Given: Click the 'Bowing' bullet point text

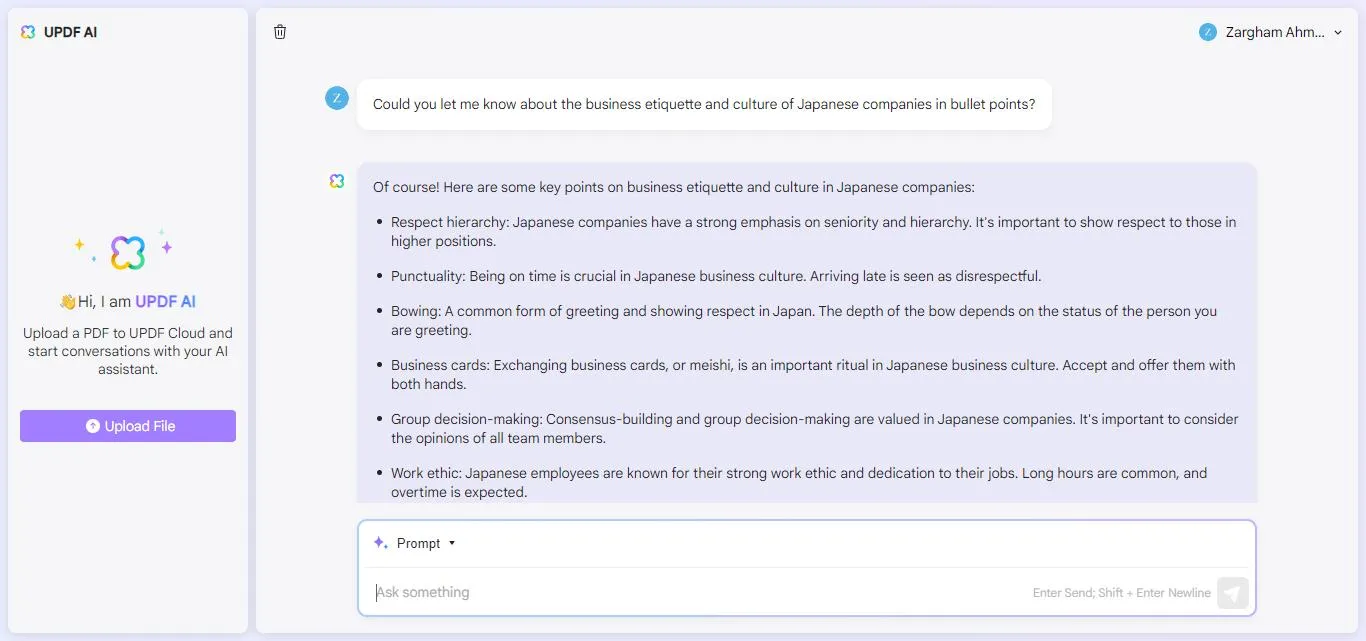Looking at the screenshot, I should 804,321.
